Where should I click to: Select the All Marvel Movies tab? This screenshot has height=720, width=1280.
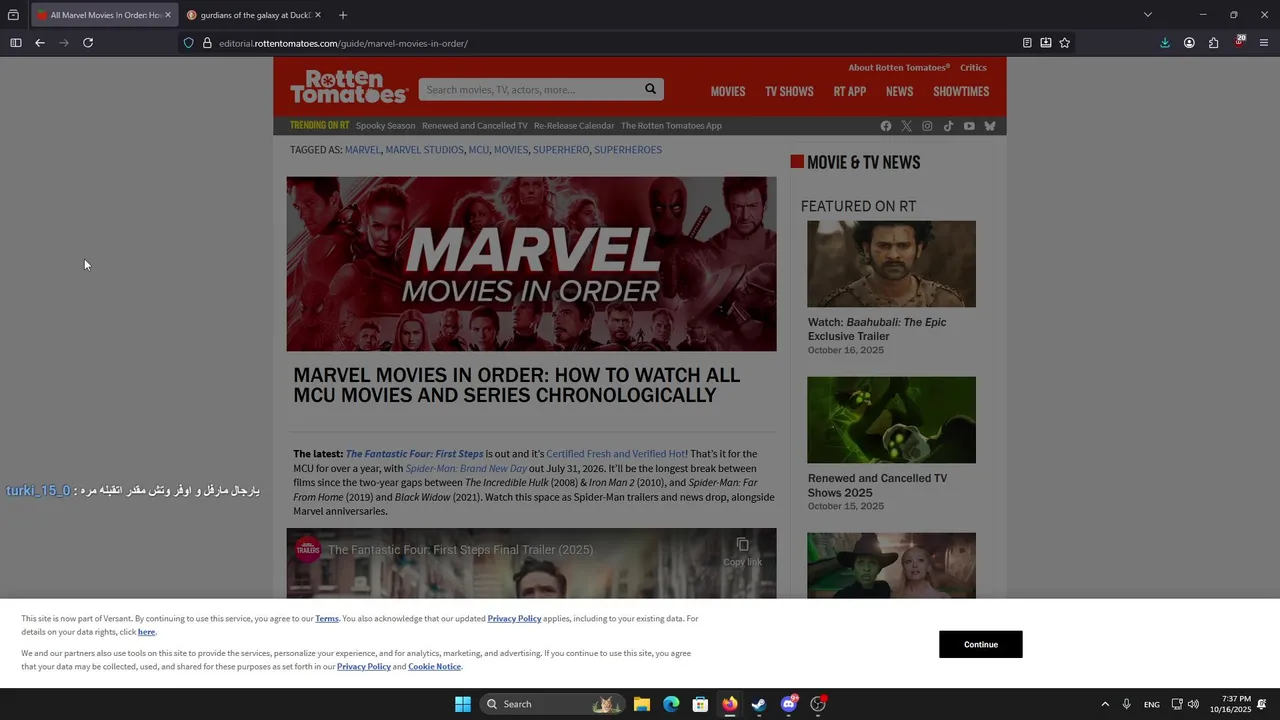tap(104, 15)
